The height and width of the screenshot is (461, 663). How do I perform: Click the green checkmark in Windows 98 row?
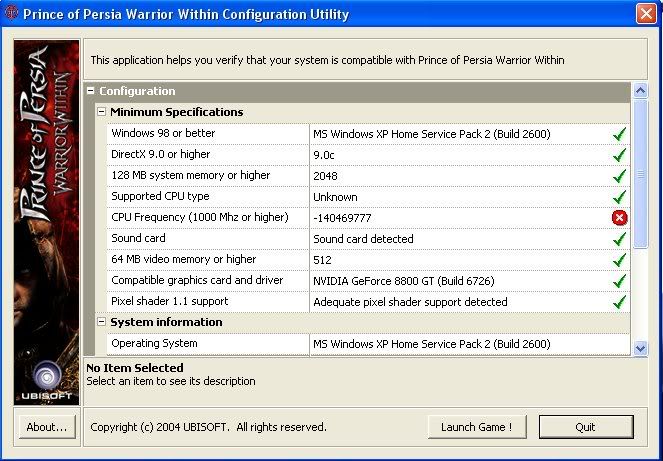pyautogui.click(x=619, y=134)
